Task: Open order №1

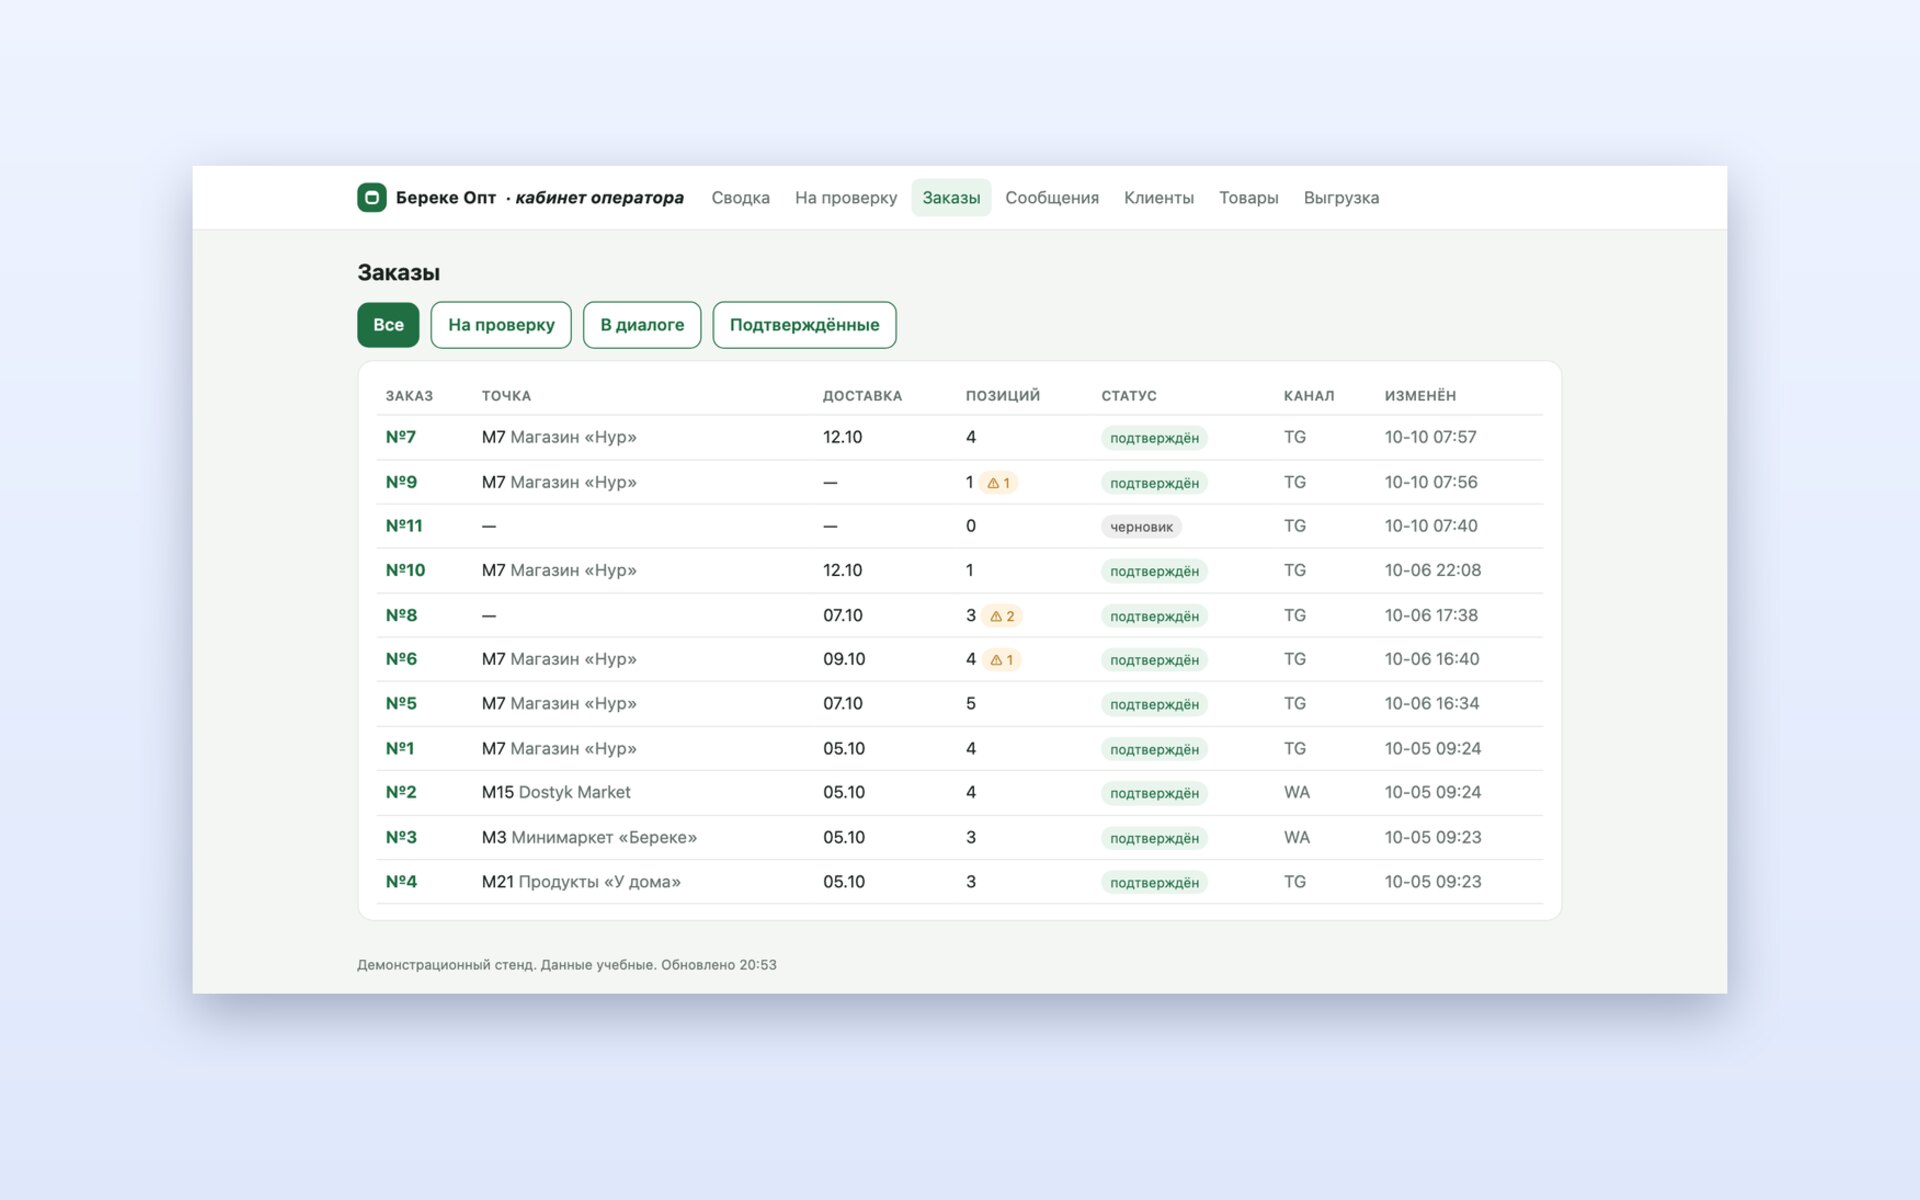Action: coord(400,748)
